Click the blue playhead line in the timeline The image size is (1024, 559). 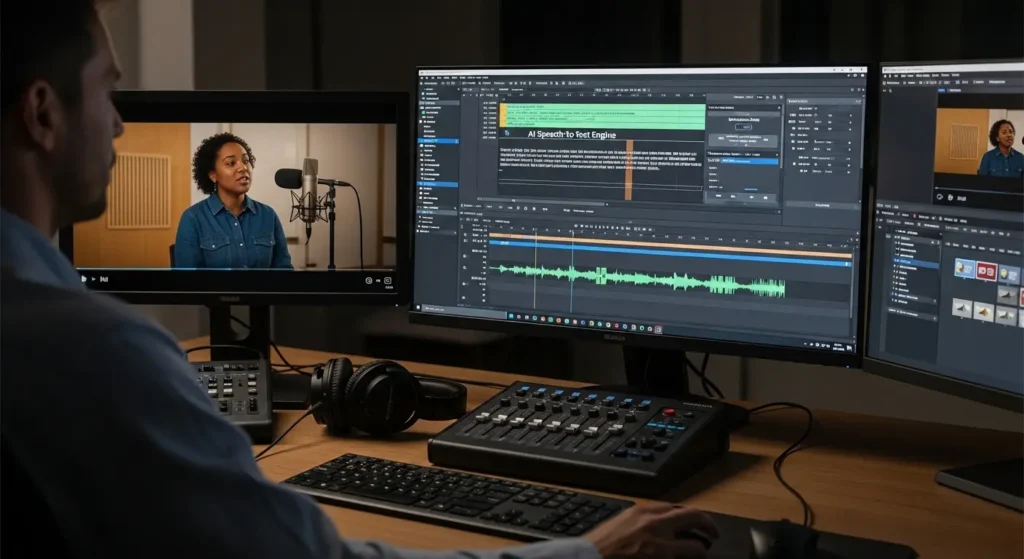click(x=571, y=271)
